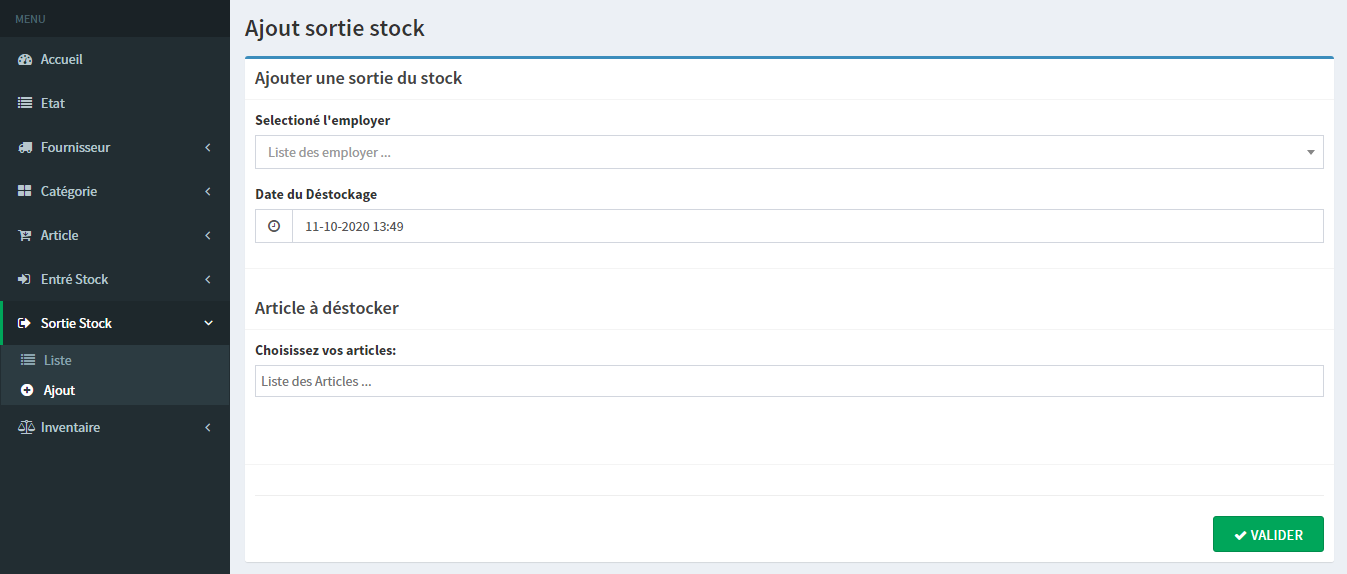This screenshot has width=1347, height=574.
Task: Click the sign-out icon for Sortie Stock
Action: click(25, 324)
